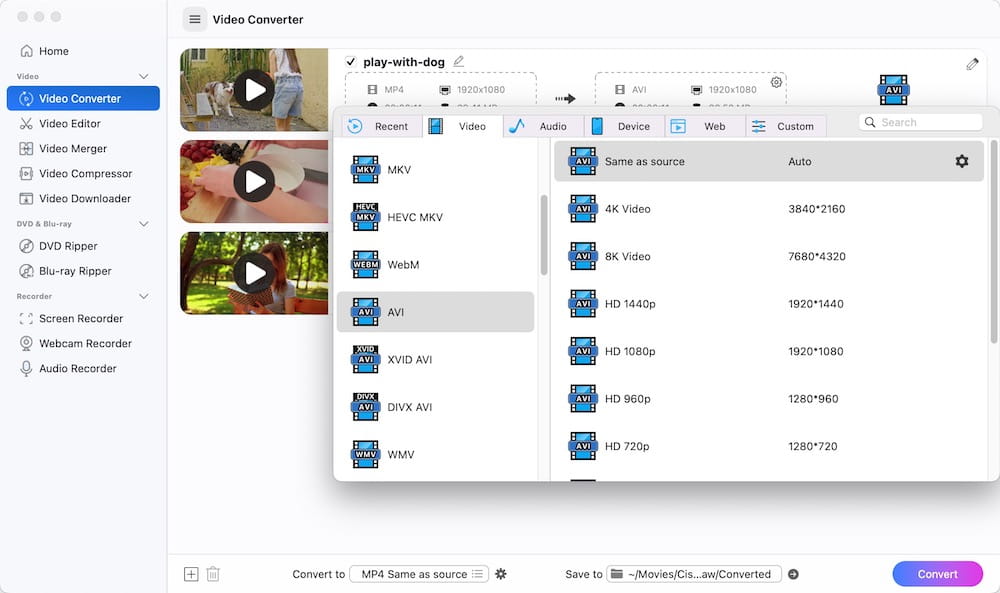Rename play-with-dog using the pencil icon

(x=459, y=61)
